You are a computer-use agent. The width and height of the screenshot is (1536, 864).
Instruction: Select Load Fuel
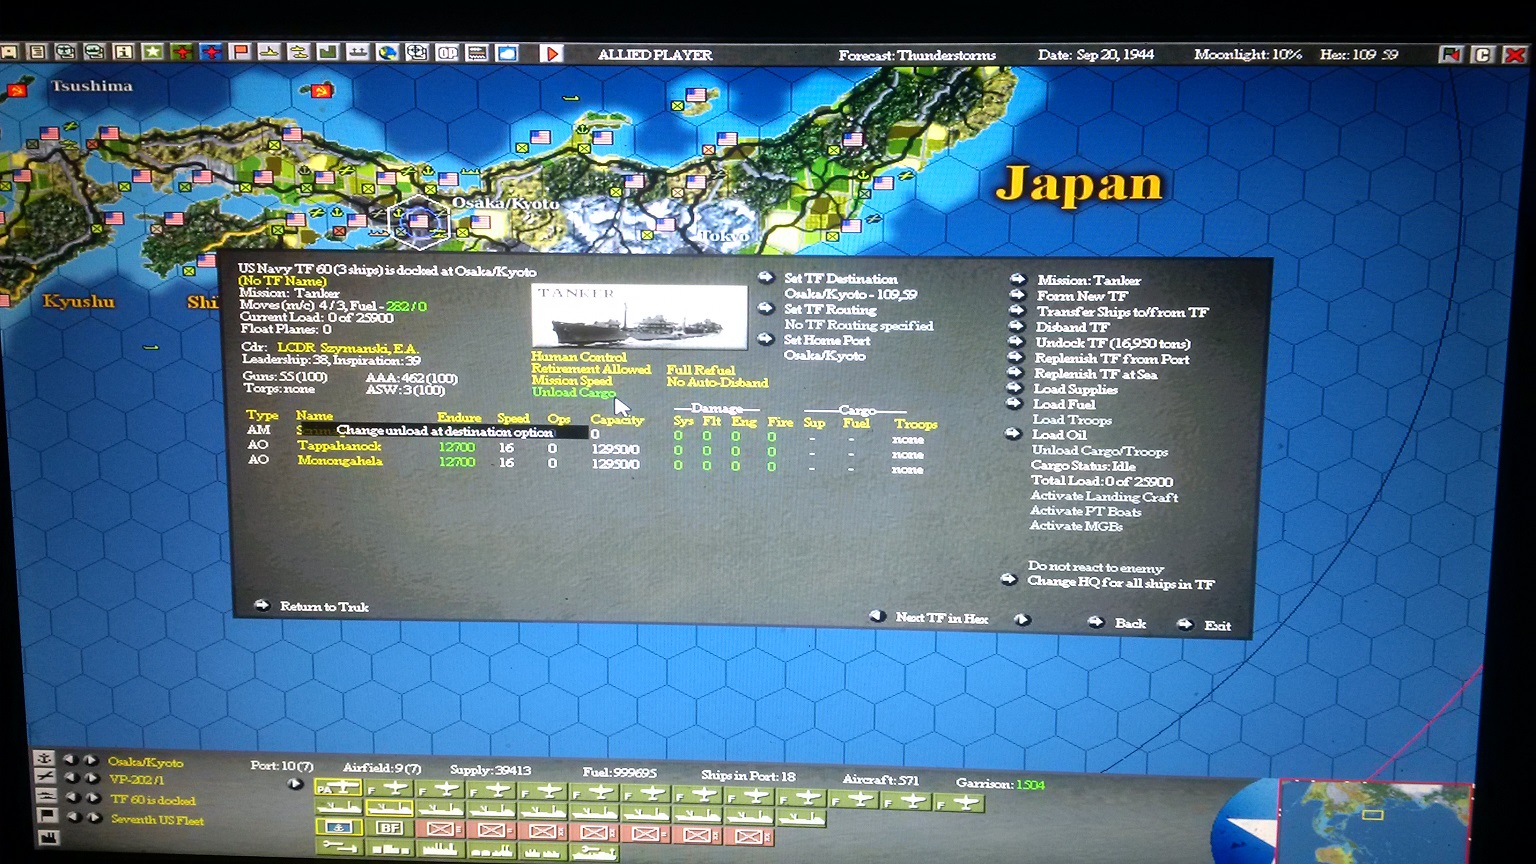[1064, 404]
